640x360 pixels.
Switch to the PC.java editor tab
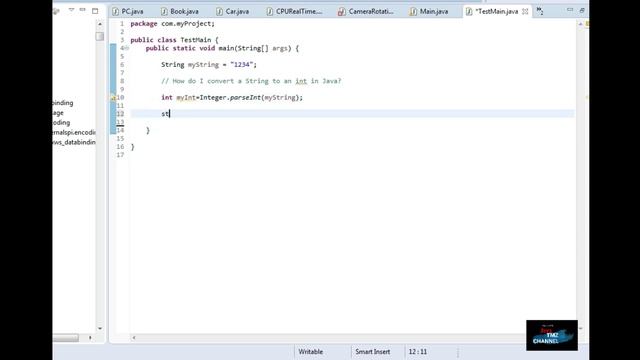[x=128, y=11]
